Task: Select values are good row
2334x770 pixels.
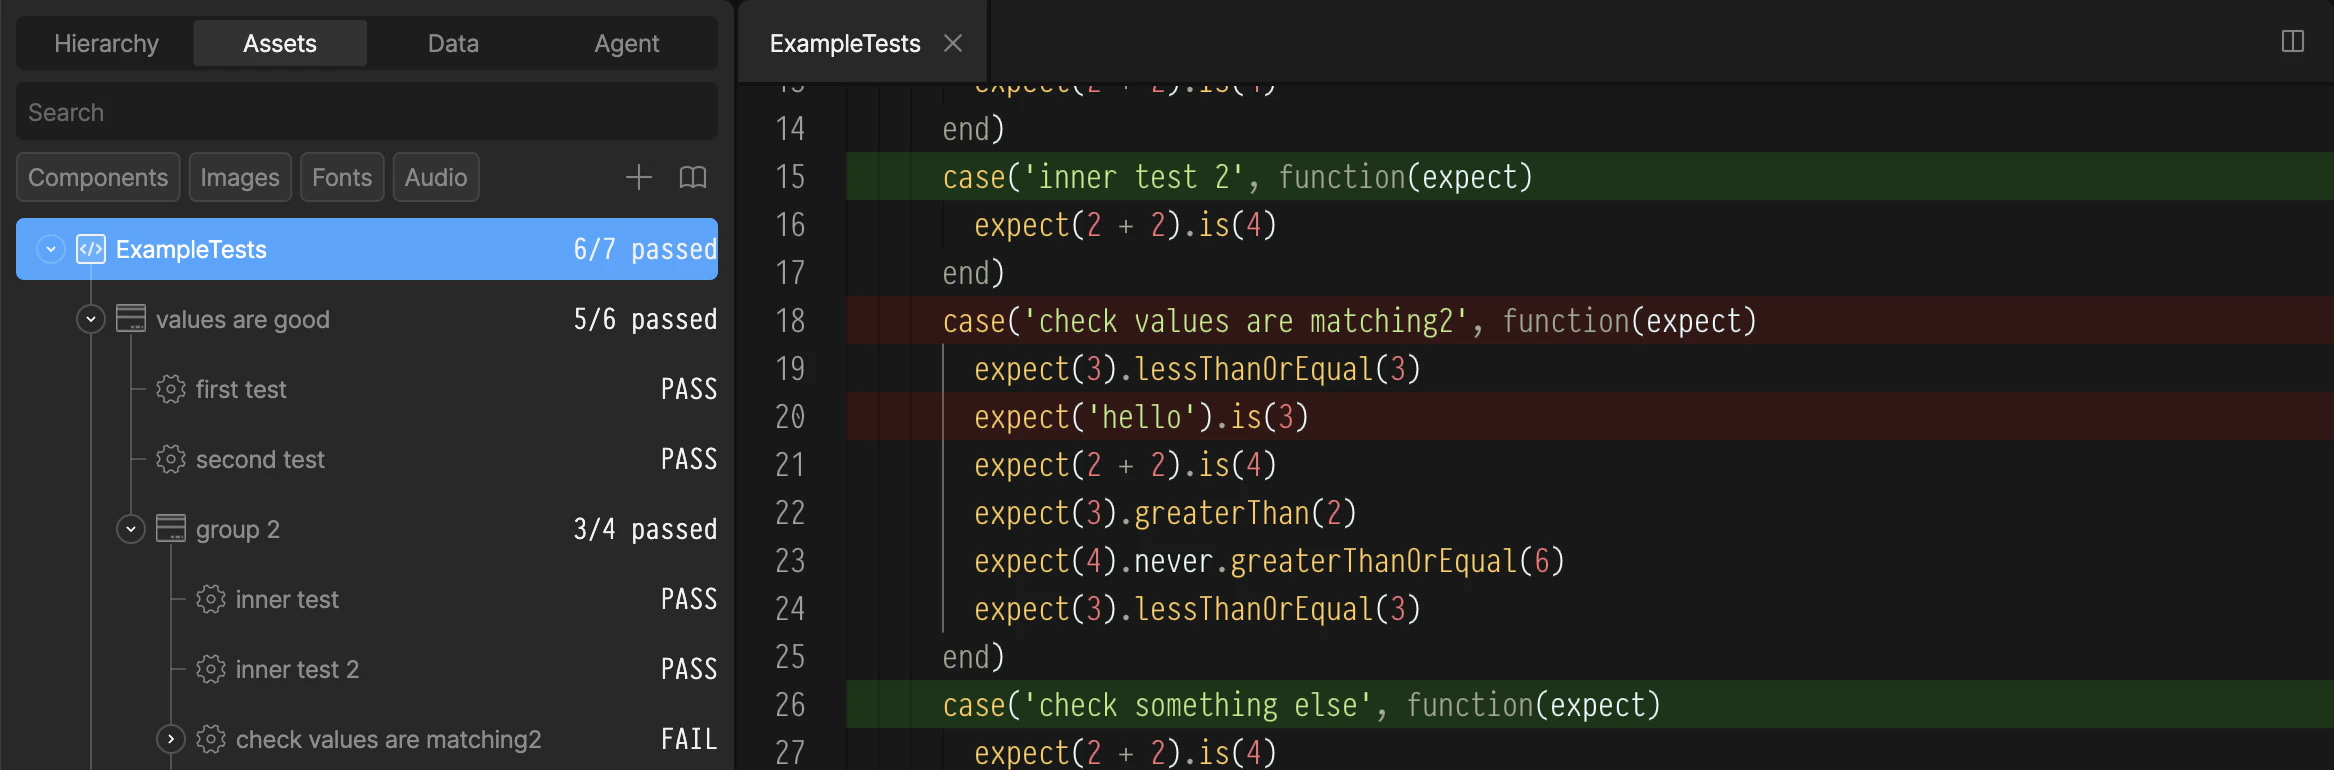Action: click(x=367, y=319)
